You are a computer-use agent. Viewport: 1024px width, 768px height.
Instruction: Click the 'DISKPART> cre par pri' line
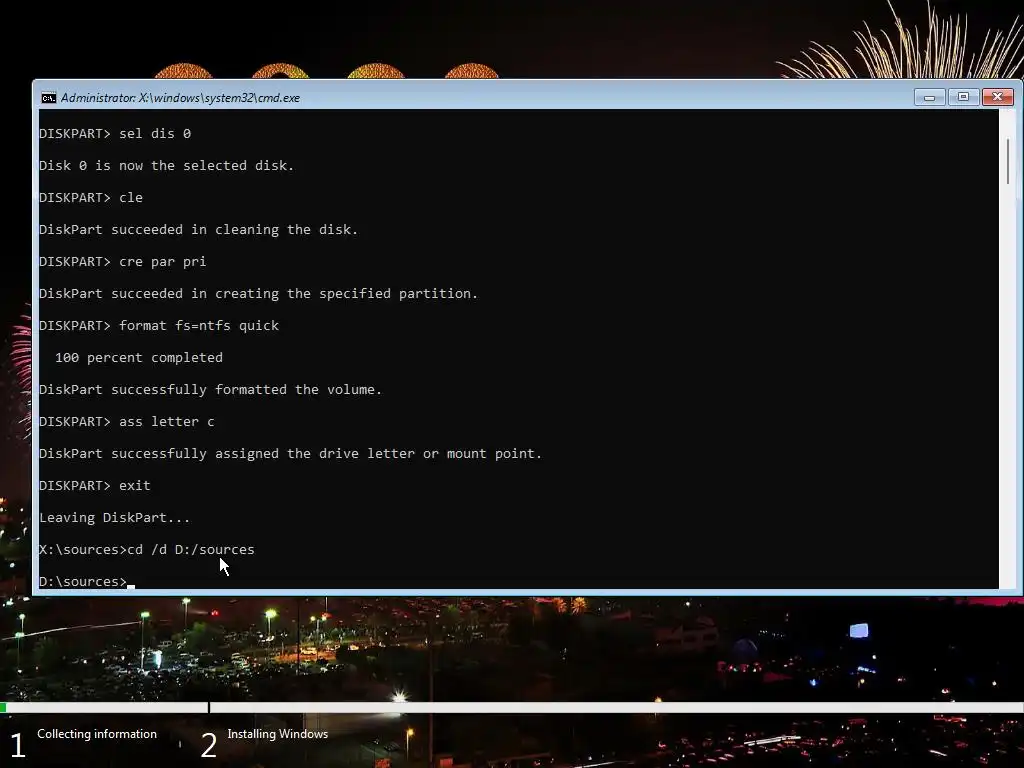123,262
